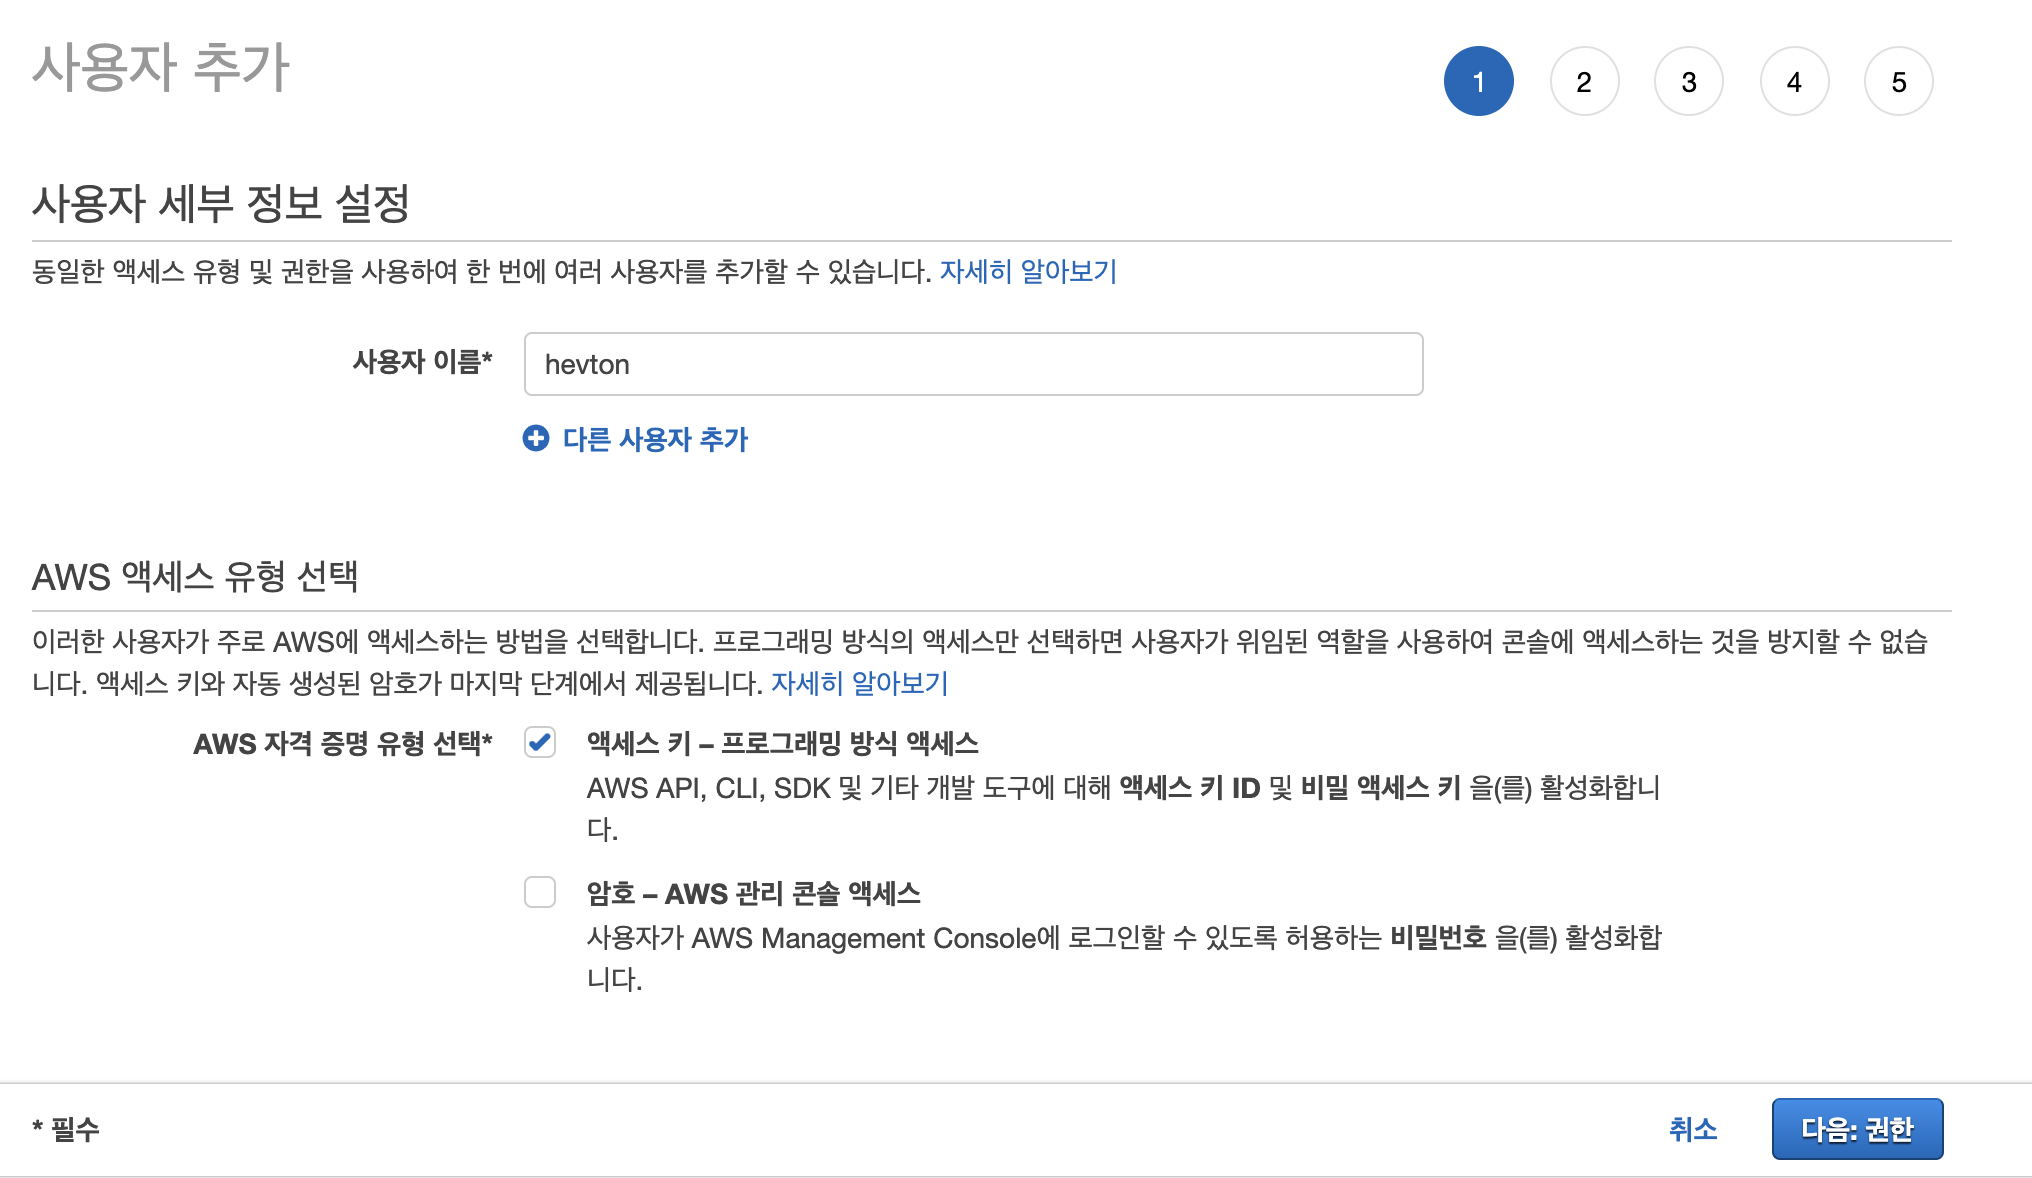
Task: Open wizard step 4
Action: tap(1794, 81)
